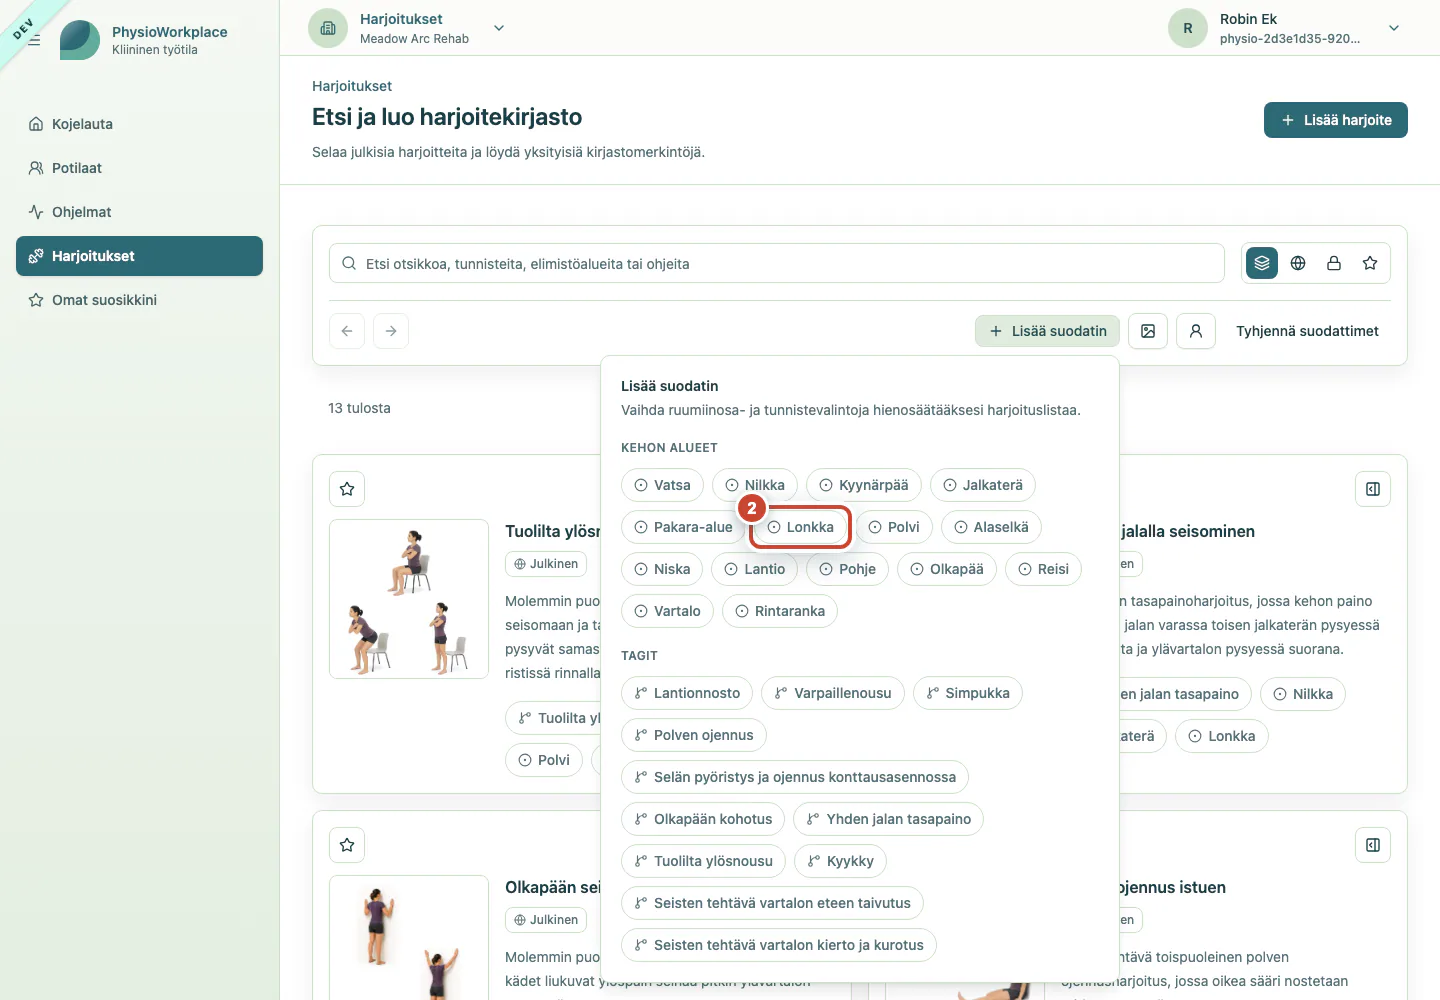Toggle the Olkapää body area filter
Image resolution: width=1440 pixels, height=1000 pixels.
947,569
